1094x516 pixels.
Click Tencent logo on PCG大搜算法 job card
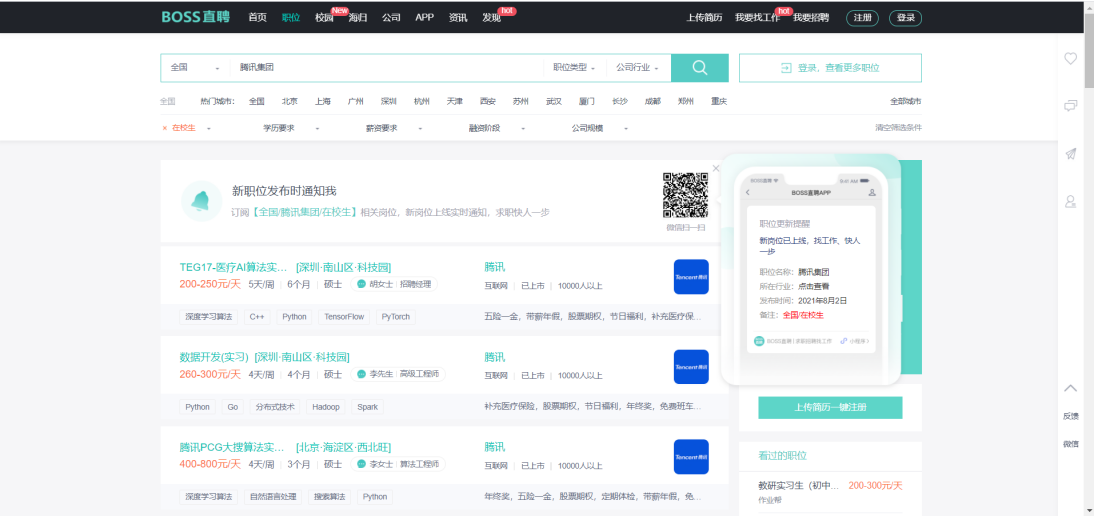(691, 457)
